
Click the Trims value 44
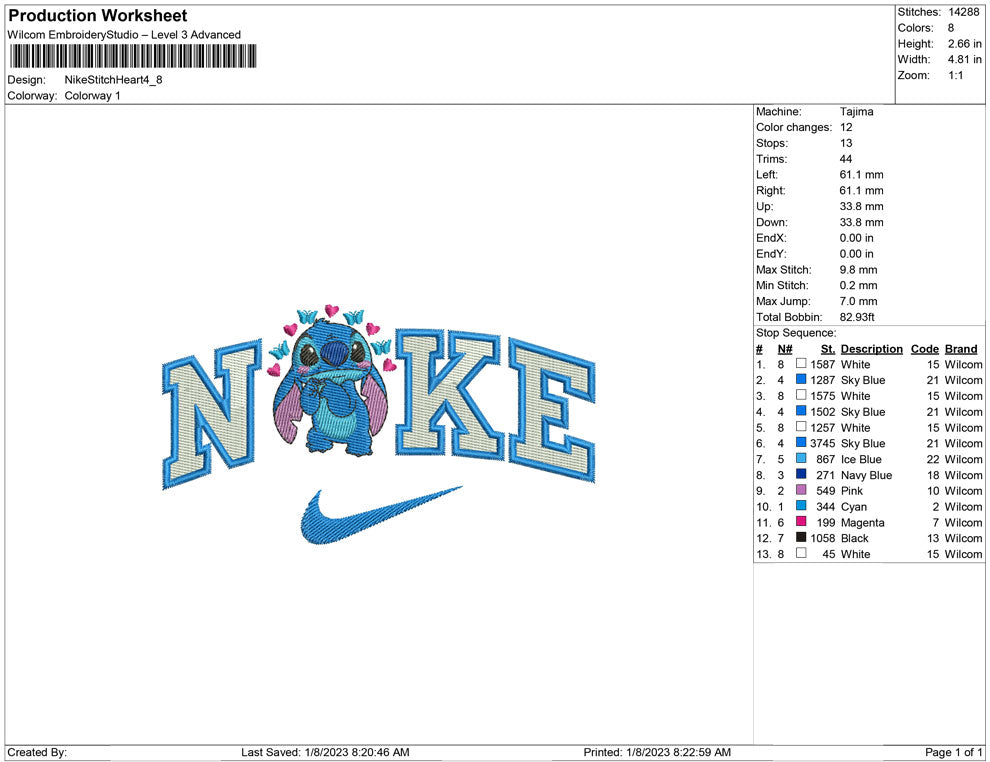pyautogui.click(x=845, y=158)
